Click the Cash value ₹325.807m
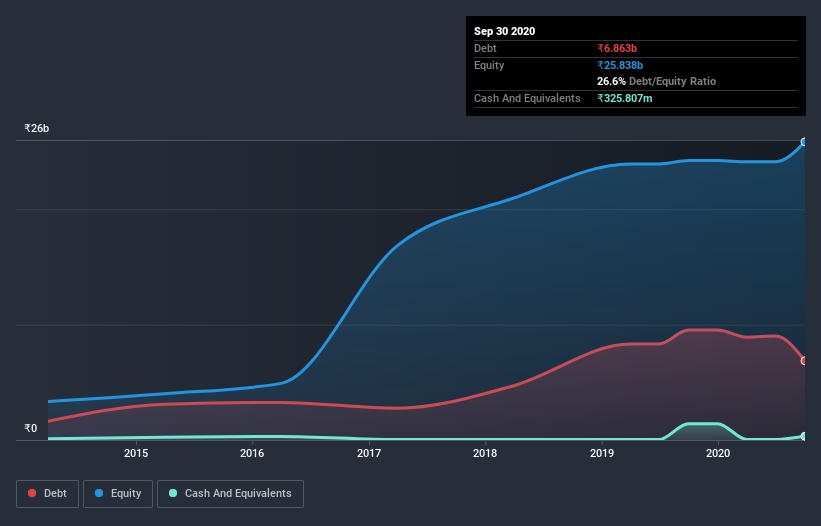 tap(625, 98)
